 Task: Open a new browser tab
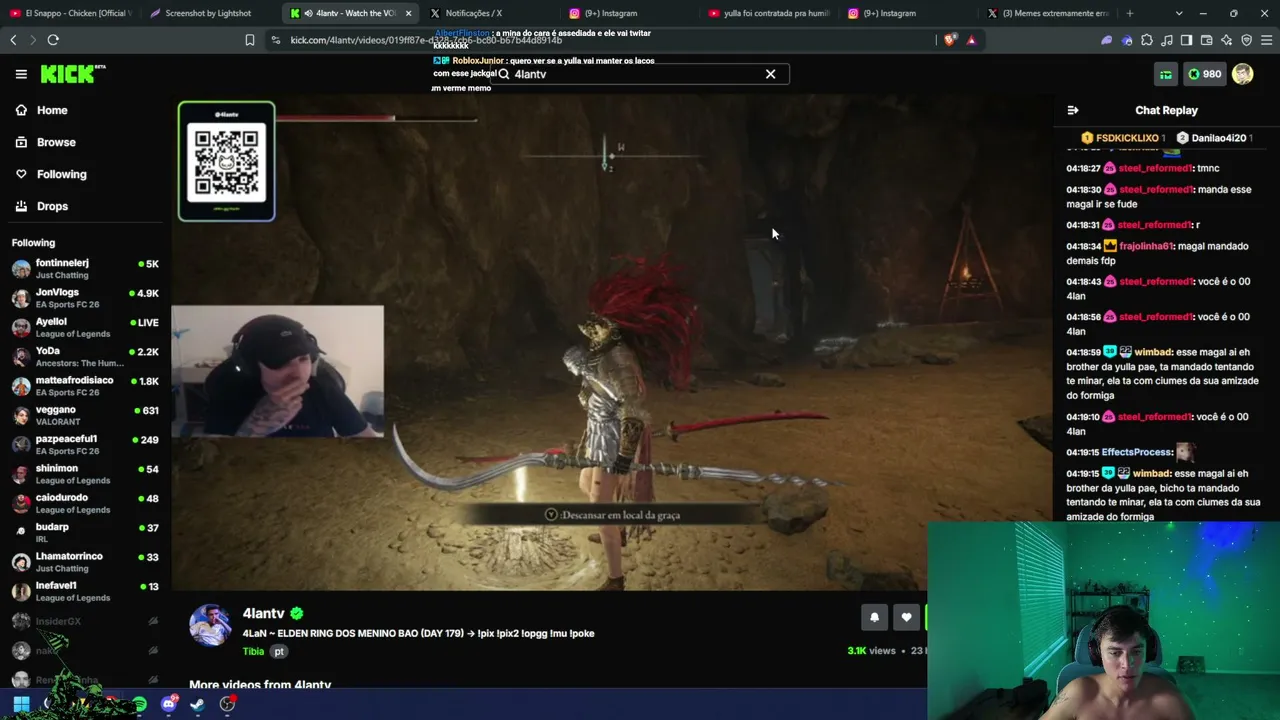click(x=1130, y=13)
